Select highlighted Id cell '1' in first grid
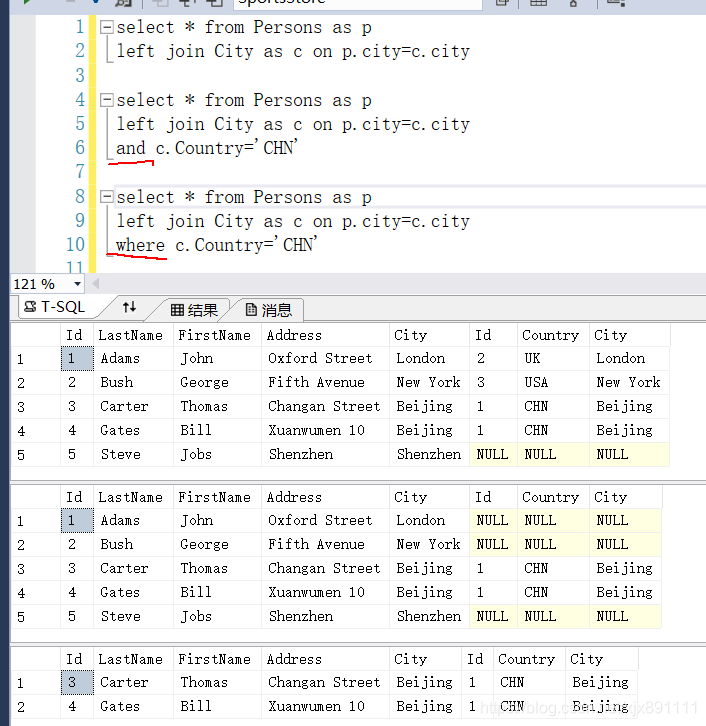This screenshot has height=726, width=706. click(77, 358)
